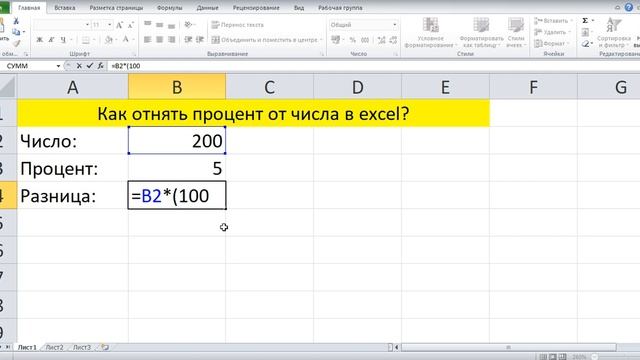The width and height of the screenshot is (640, 360).
Task: Confirm formula with checkmark icon
Action: (90, 66)
